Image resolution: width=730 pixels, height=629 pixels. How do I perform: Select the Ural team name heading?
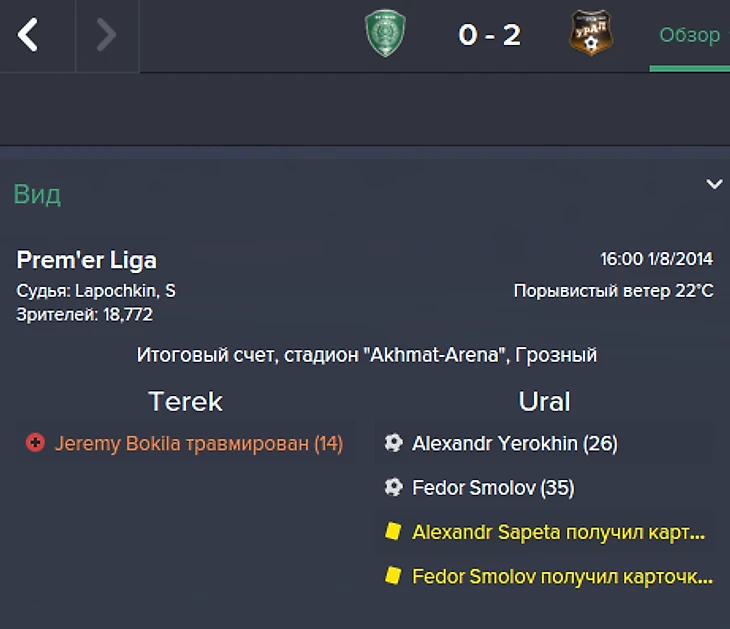pos(544,401)
